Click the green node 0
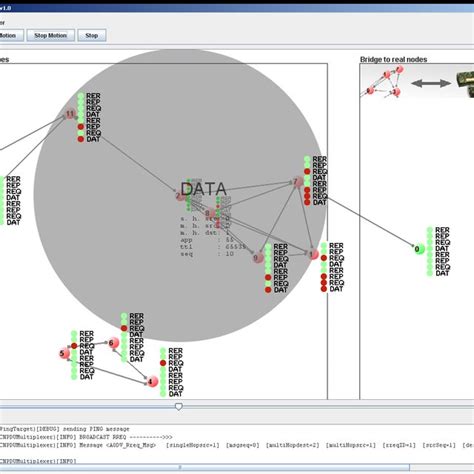This screenshot has height=474, width=474. click(419, 249)
